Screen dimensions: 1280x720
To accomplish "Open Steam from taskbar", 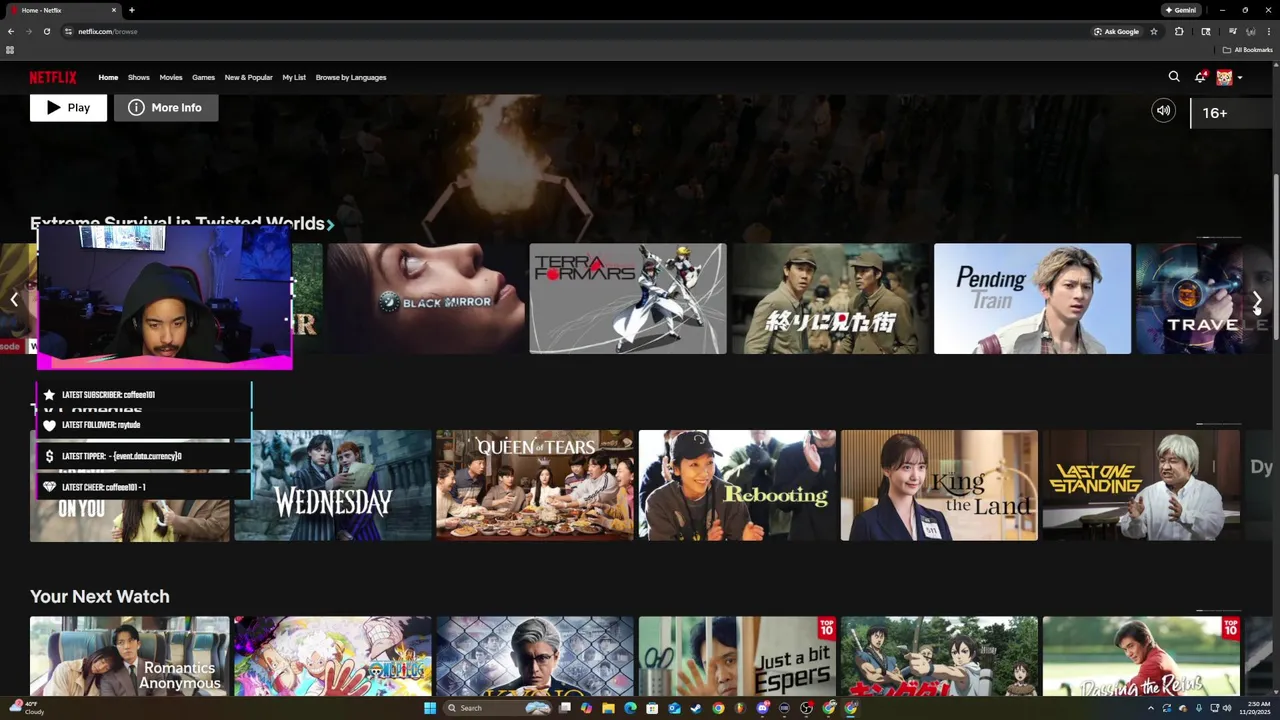I will coord(696,708).
